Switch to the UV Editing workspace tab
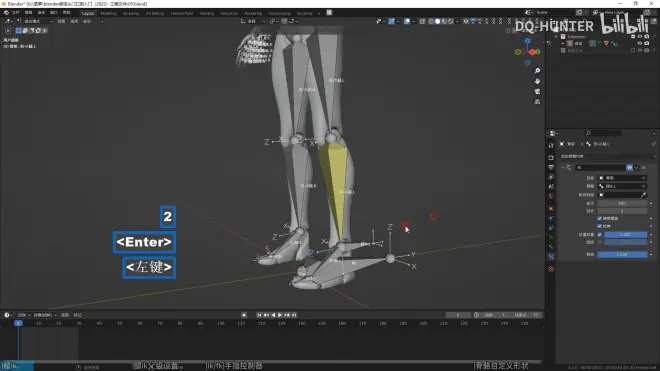 point(154,13)
